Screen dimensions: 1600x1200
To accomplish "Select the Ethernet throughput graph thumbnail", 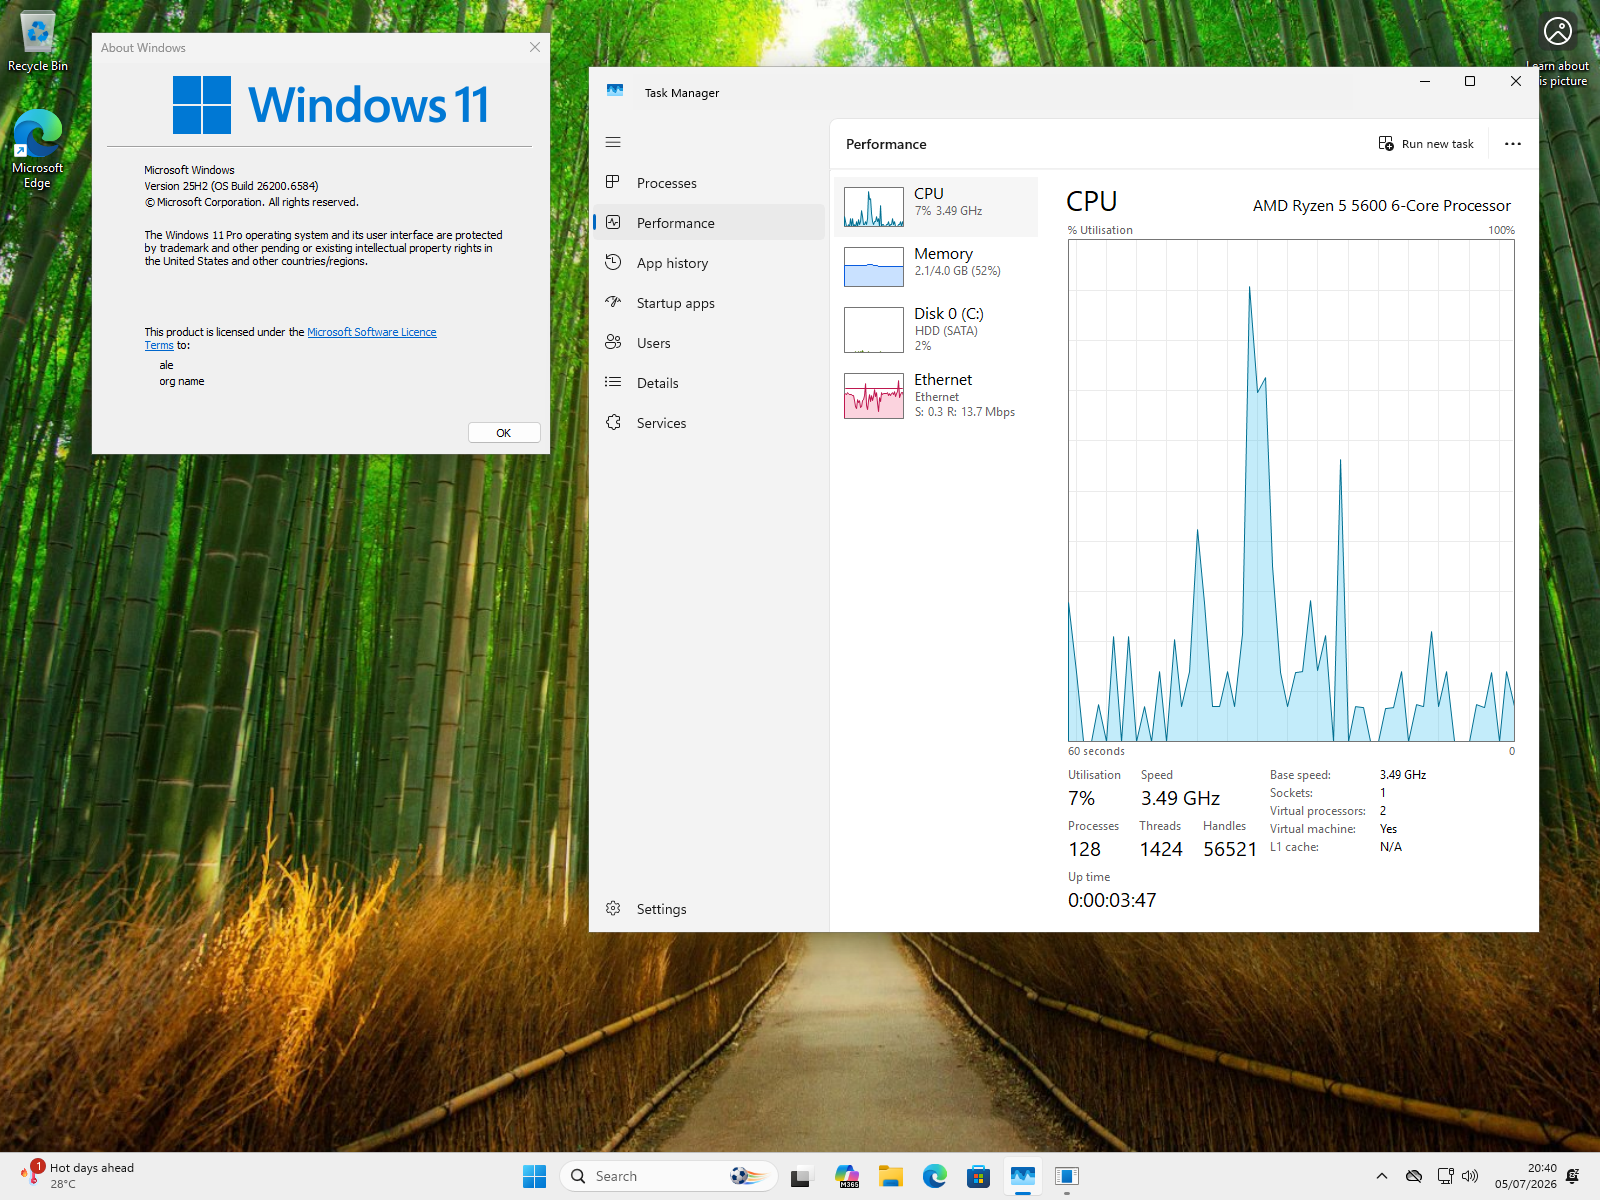I will coord(874,396).
